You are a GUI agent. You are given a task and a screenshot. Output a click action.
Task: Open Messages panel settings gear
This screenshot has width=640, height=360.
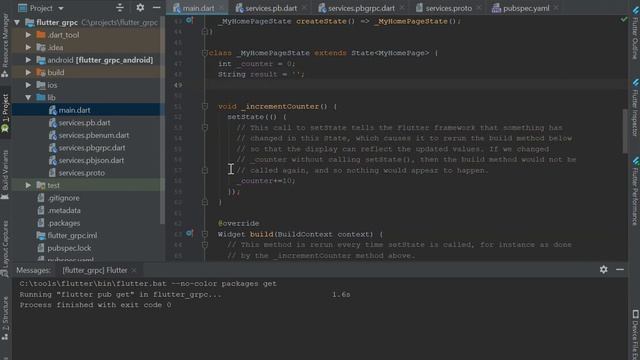(604, 269)
